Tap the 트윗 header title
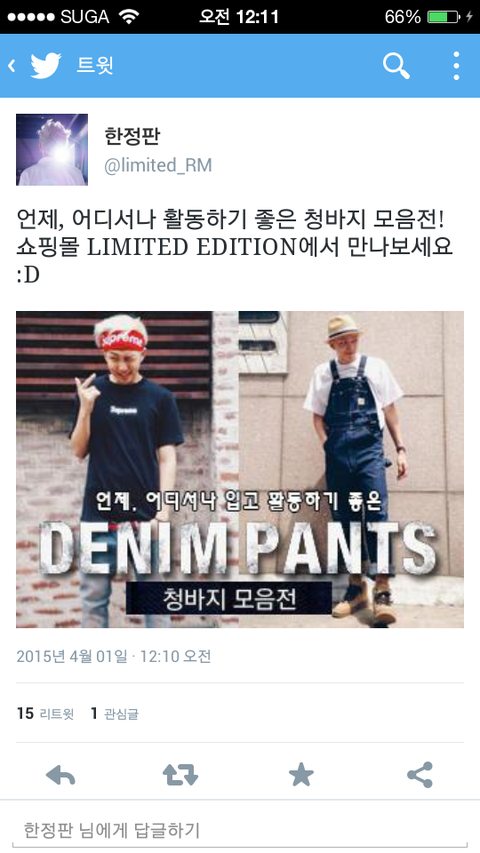The image size is (480, 853). tap(95, 66)
